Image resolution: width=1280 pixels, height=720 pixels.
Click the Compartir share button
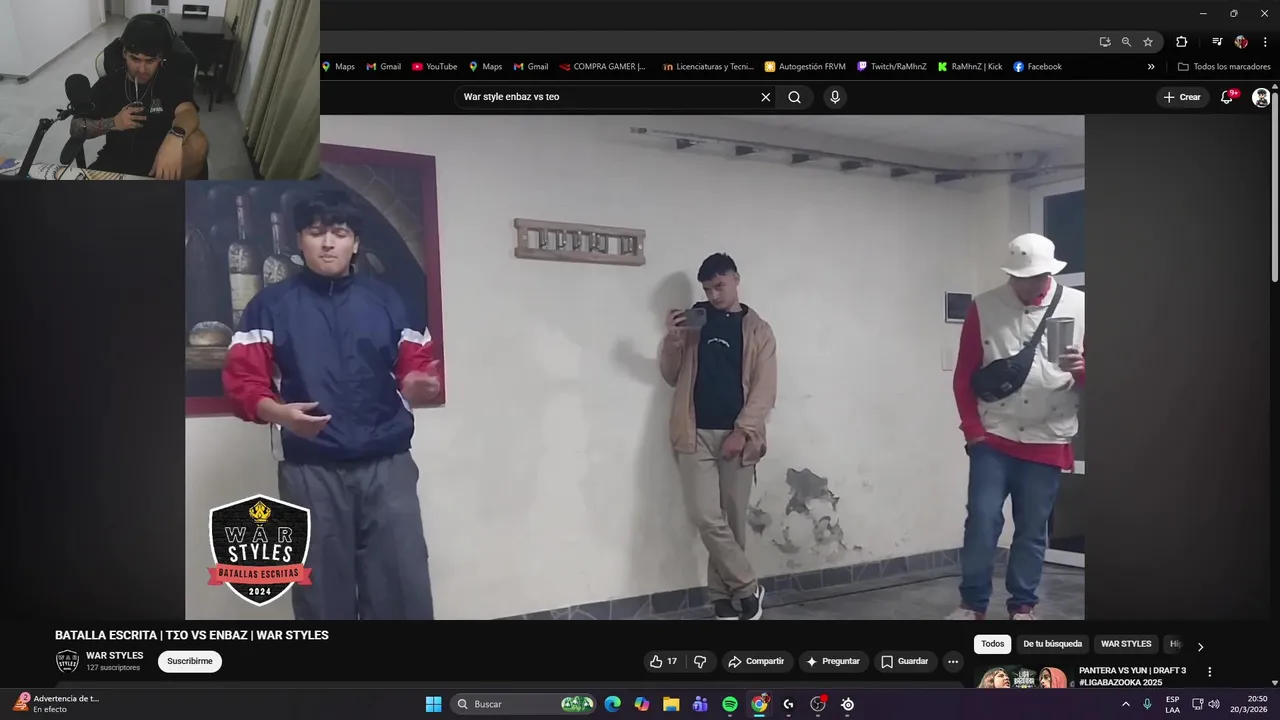pos(756,661)
